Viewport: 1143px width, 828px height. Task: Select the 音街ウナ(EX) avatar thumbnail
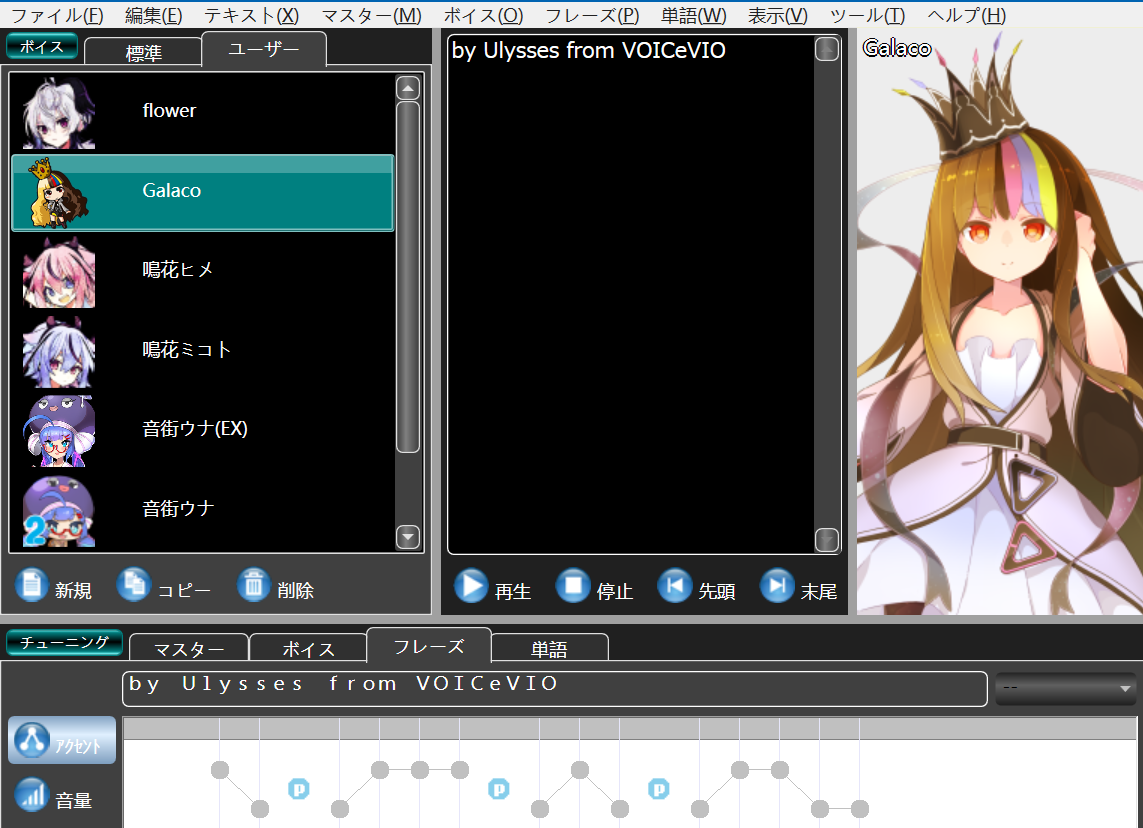[x=59, y=431]
